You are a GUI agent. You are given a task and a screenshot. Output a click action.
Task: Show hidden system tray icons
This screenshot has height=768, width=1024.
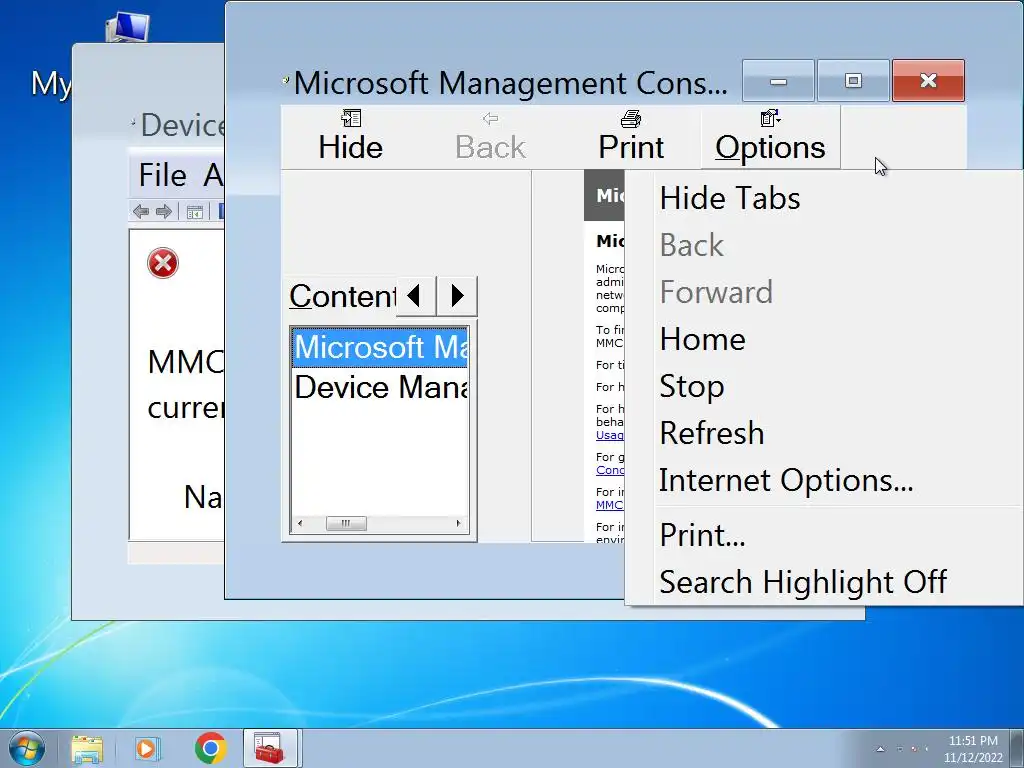click(x=880, y=749)
